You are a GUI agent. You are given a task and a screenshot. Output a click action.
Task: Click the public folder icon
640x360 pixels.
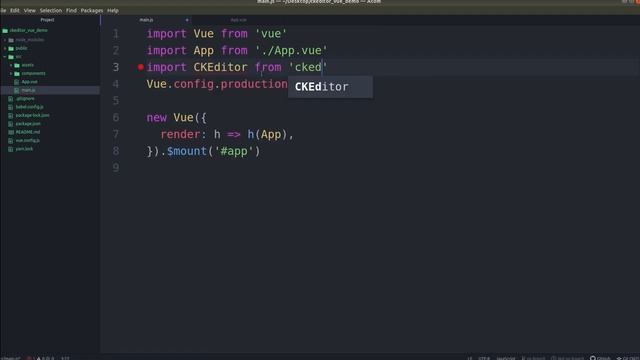(x=11, y=48)
